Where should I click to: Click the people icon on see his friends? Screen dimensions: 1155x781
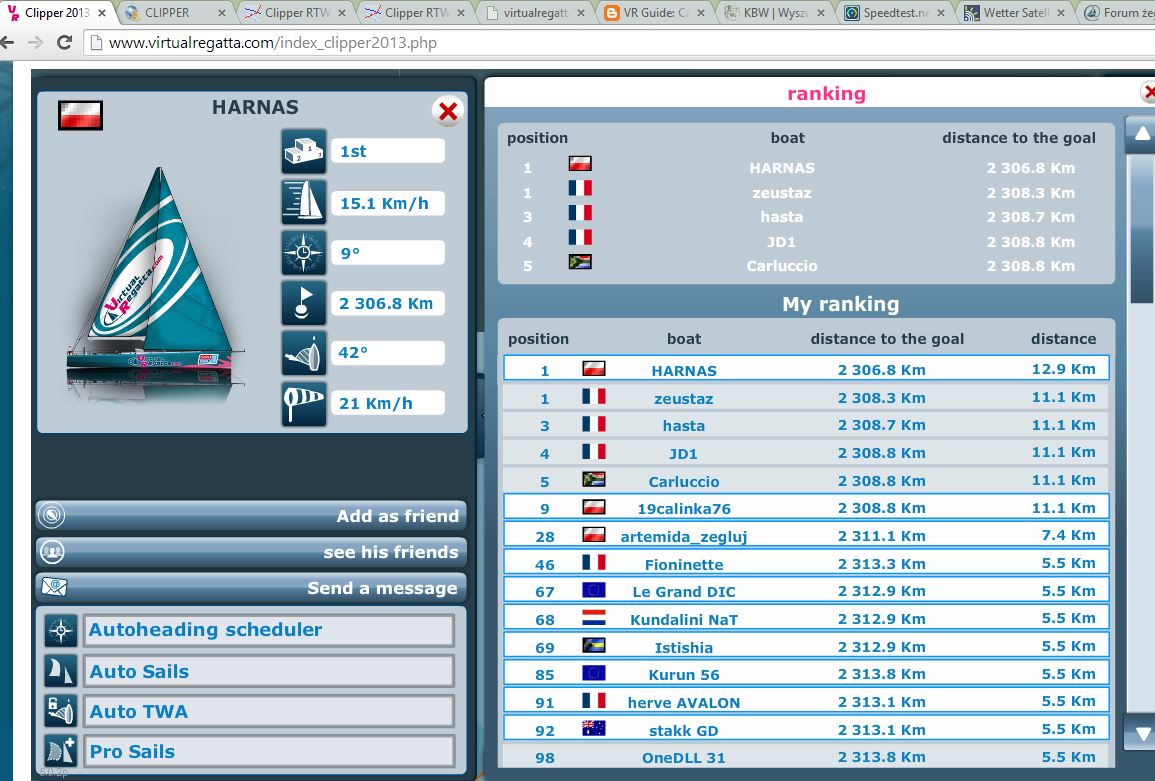[52, 551]
